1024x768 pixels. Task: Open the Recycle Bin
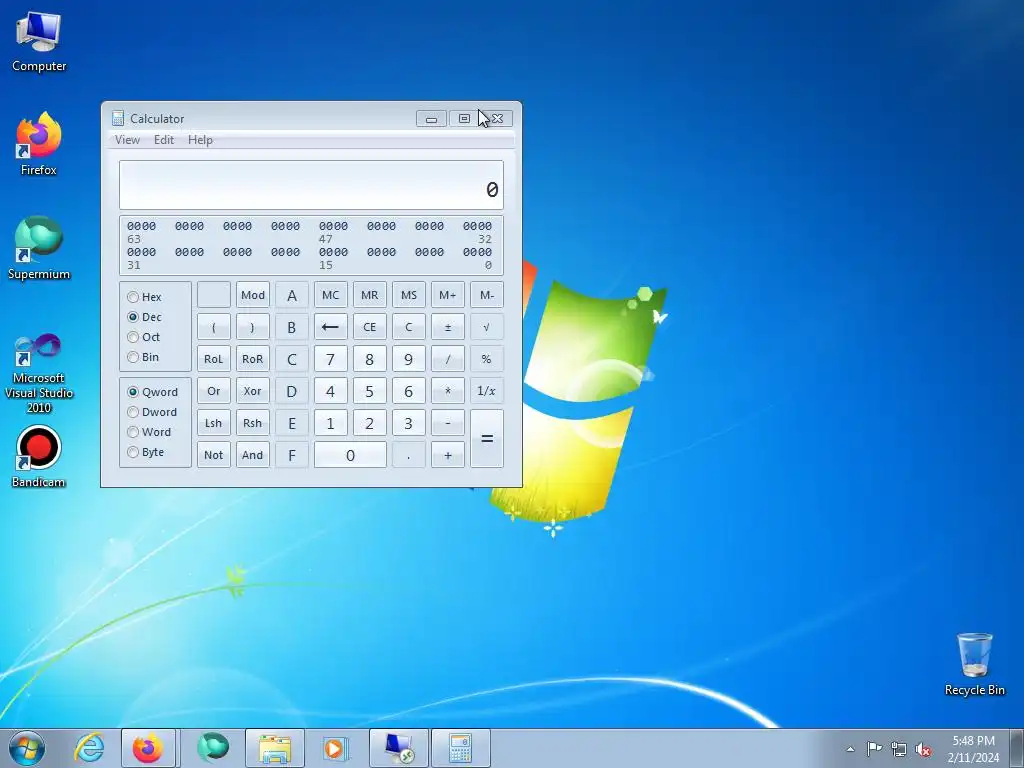click(974, 664)
